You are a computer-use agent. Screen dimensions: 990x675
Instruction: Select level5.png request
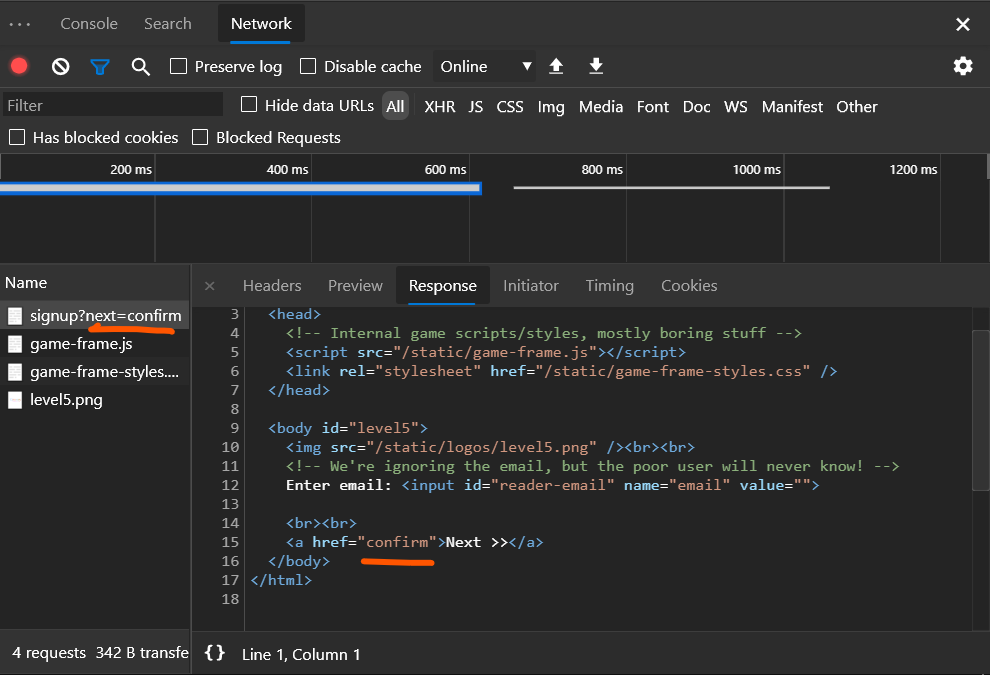[x=95, y=400]
